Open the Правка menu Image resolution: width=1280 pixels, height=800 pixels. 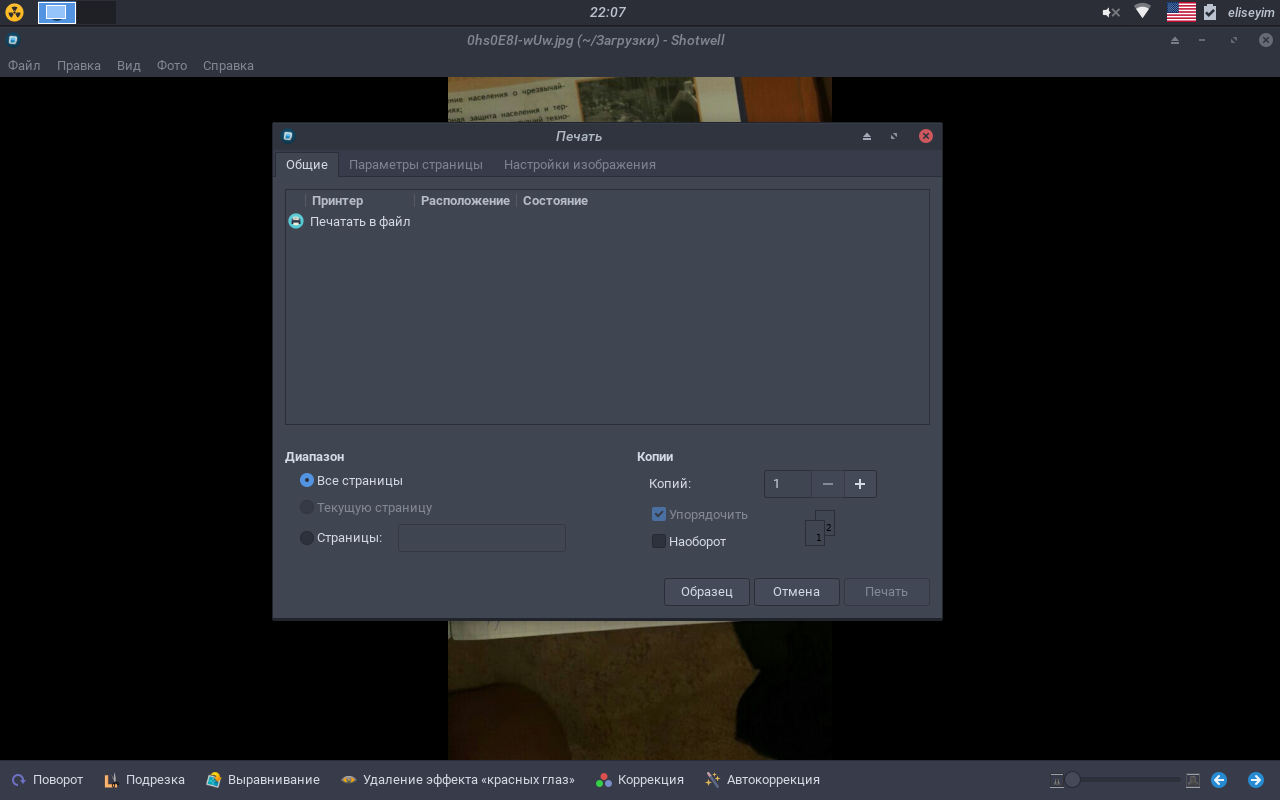79,65
